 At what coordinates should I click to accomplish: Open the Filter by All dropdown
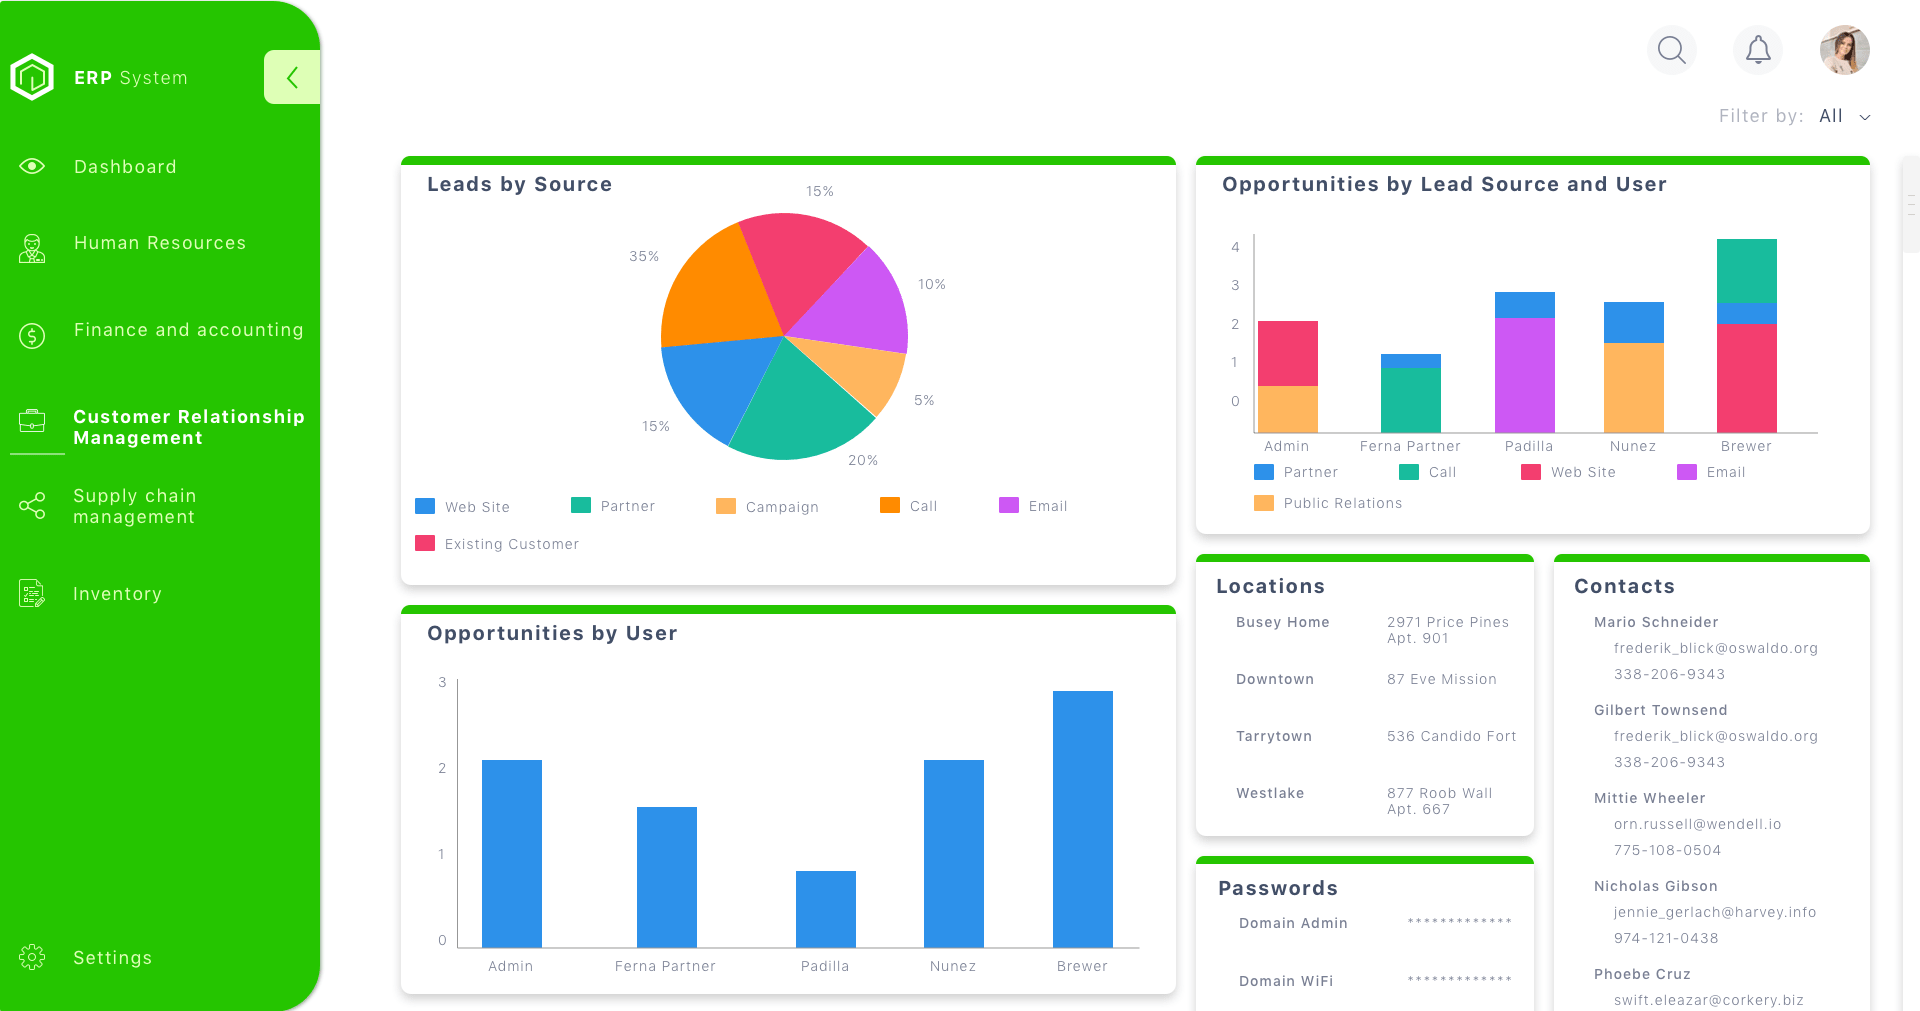coord(1831,116)
